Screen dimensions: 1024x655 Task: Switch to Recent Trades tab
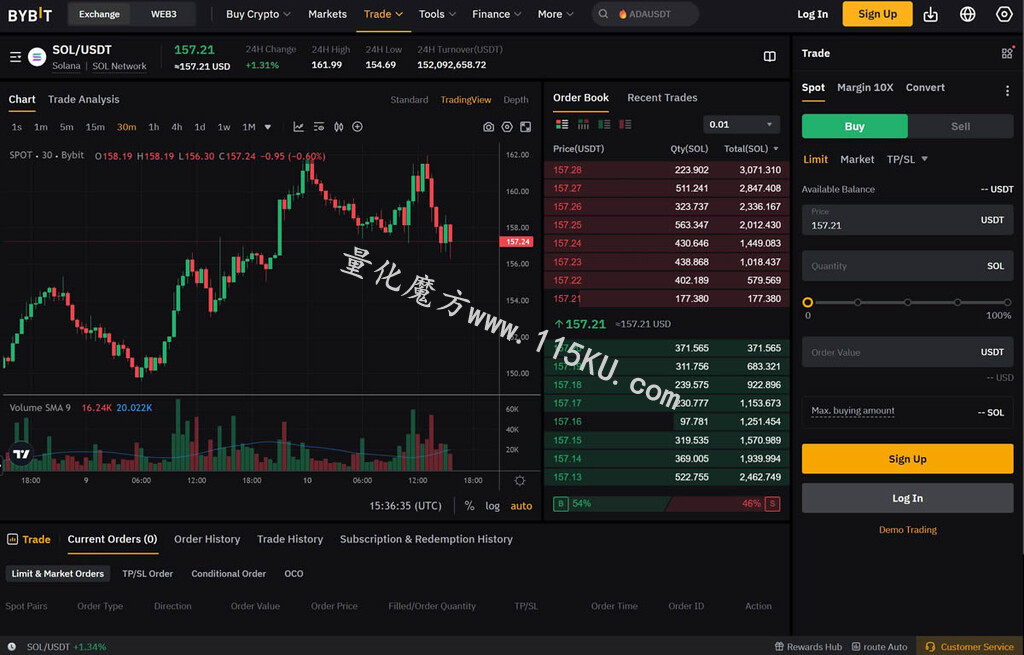[662, 97]
